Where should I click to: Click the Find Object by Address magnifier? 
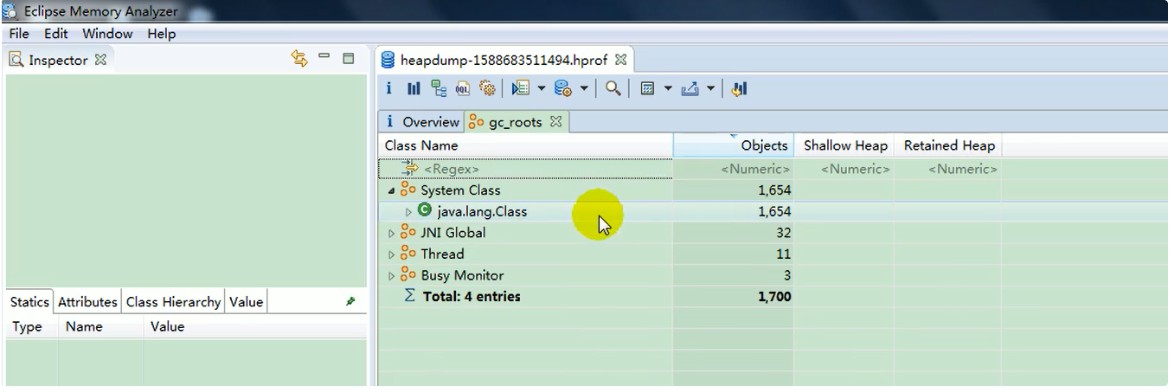point(613,89)
